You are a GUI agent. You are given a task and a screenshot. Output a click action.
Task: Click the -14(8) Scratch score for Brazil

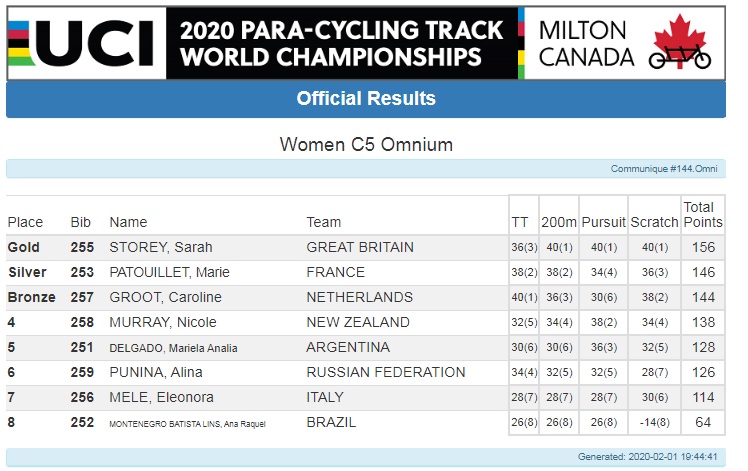pos(654,423)
